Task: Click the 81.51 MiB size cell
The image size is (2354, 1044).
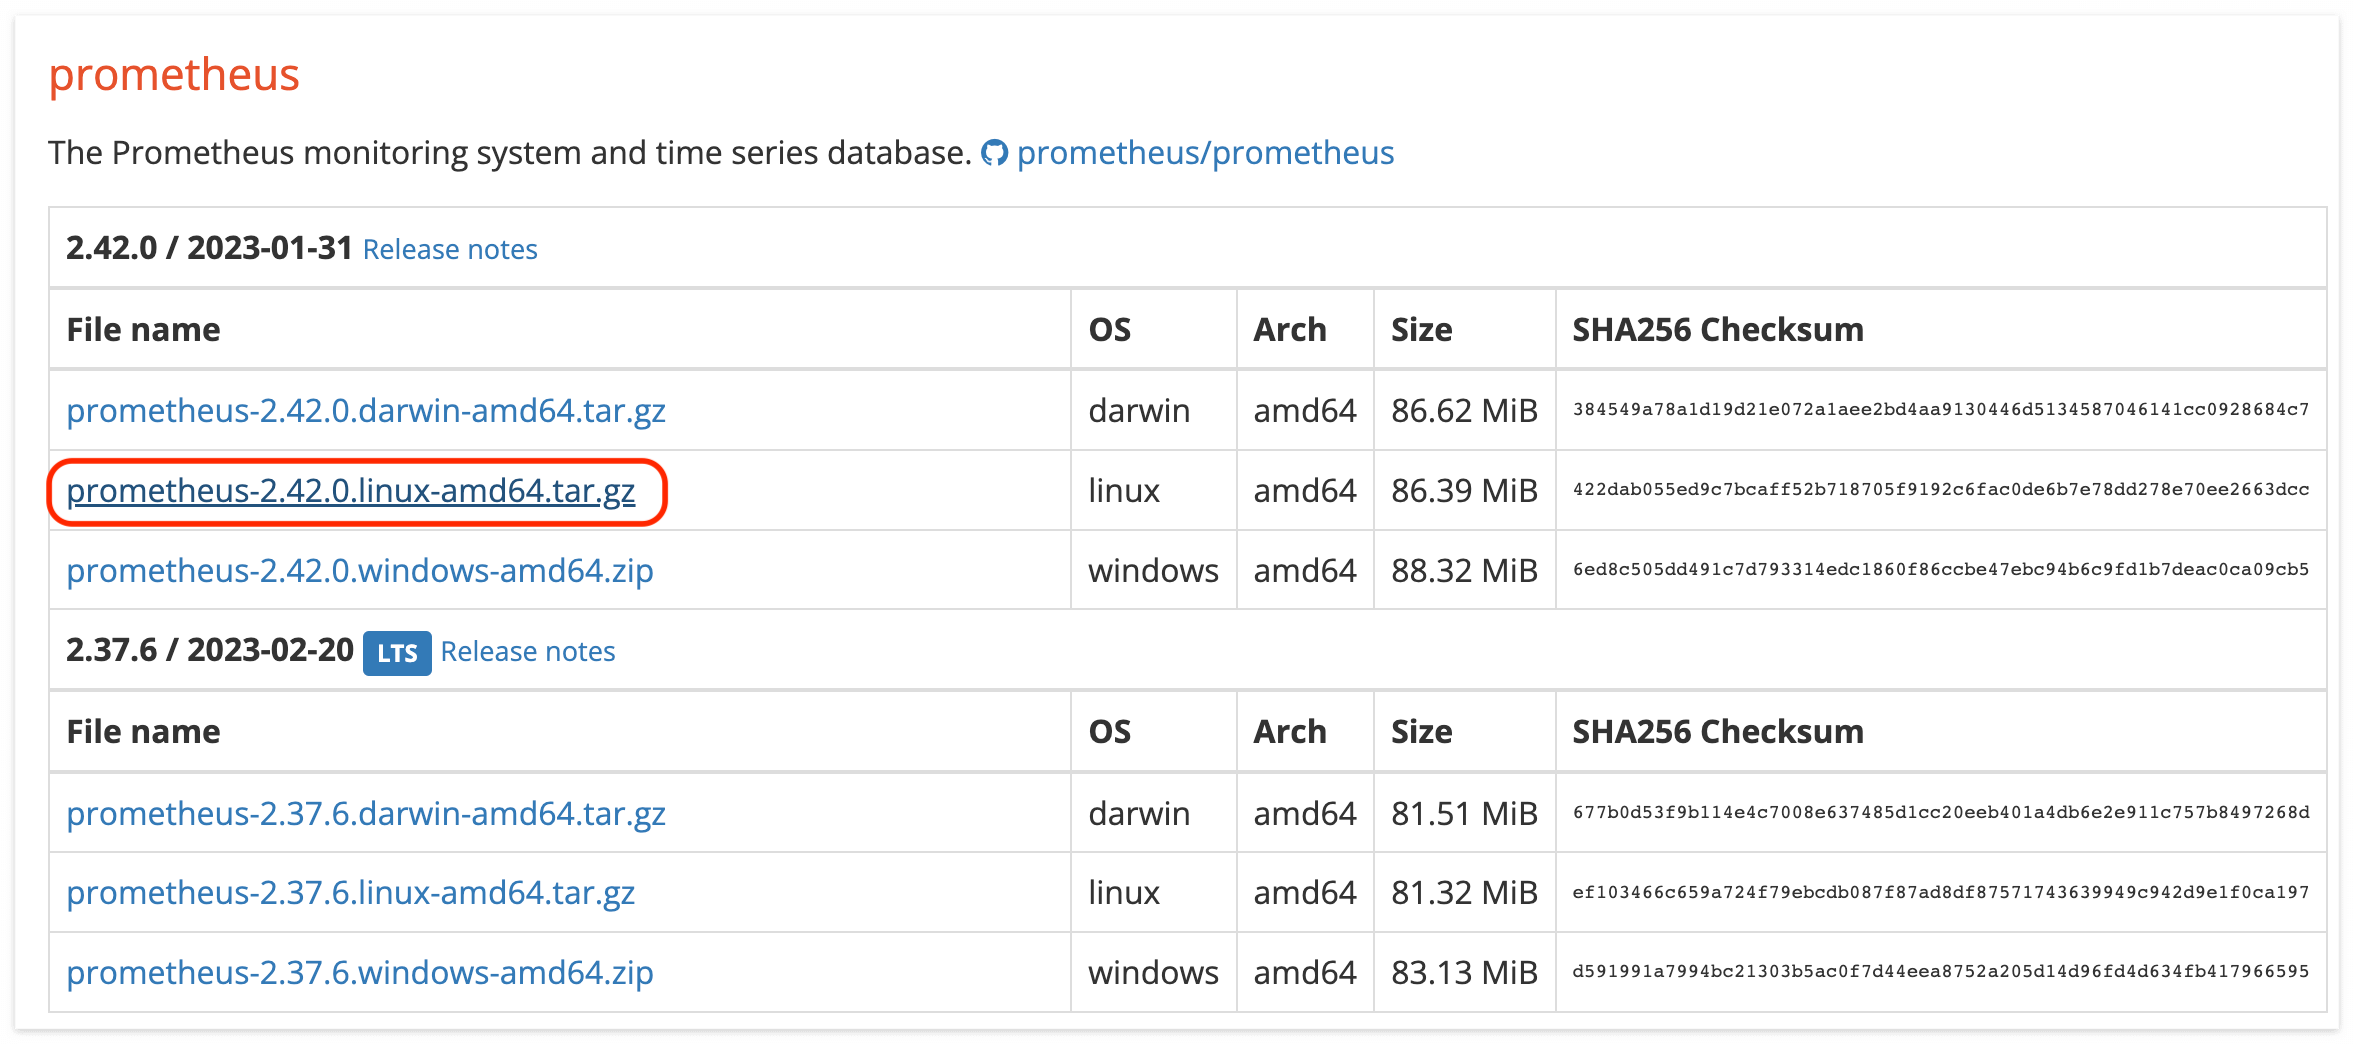Action: [x=1464, y=813]
